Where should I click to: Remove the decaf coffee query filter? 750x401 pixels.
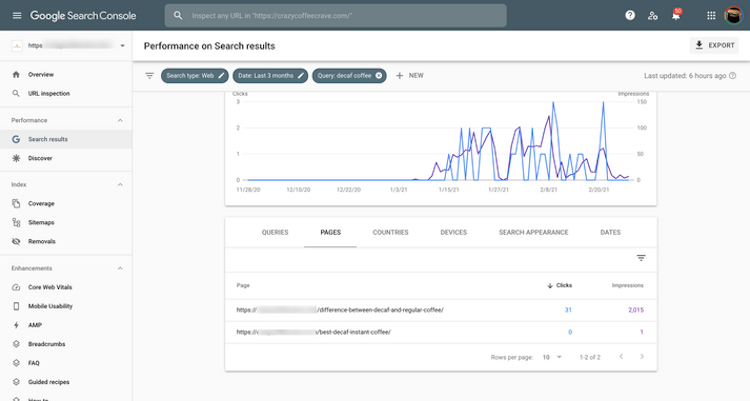[379, 75]
